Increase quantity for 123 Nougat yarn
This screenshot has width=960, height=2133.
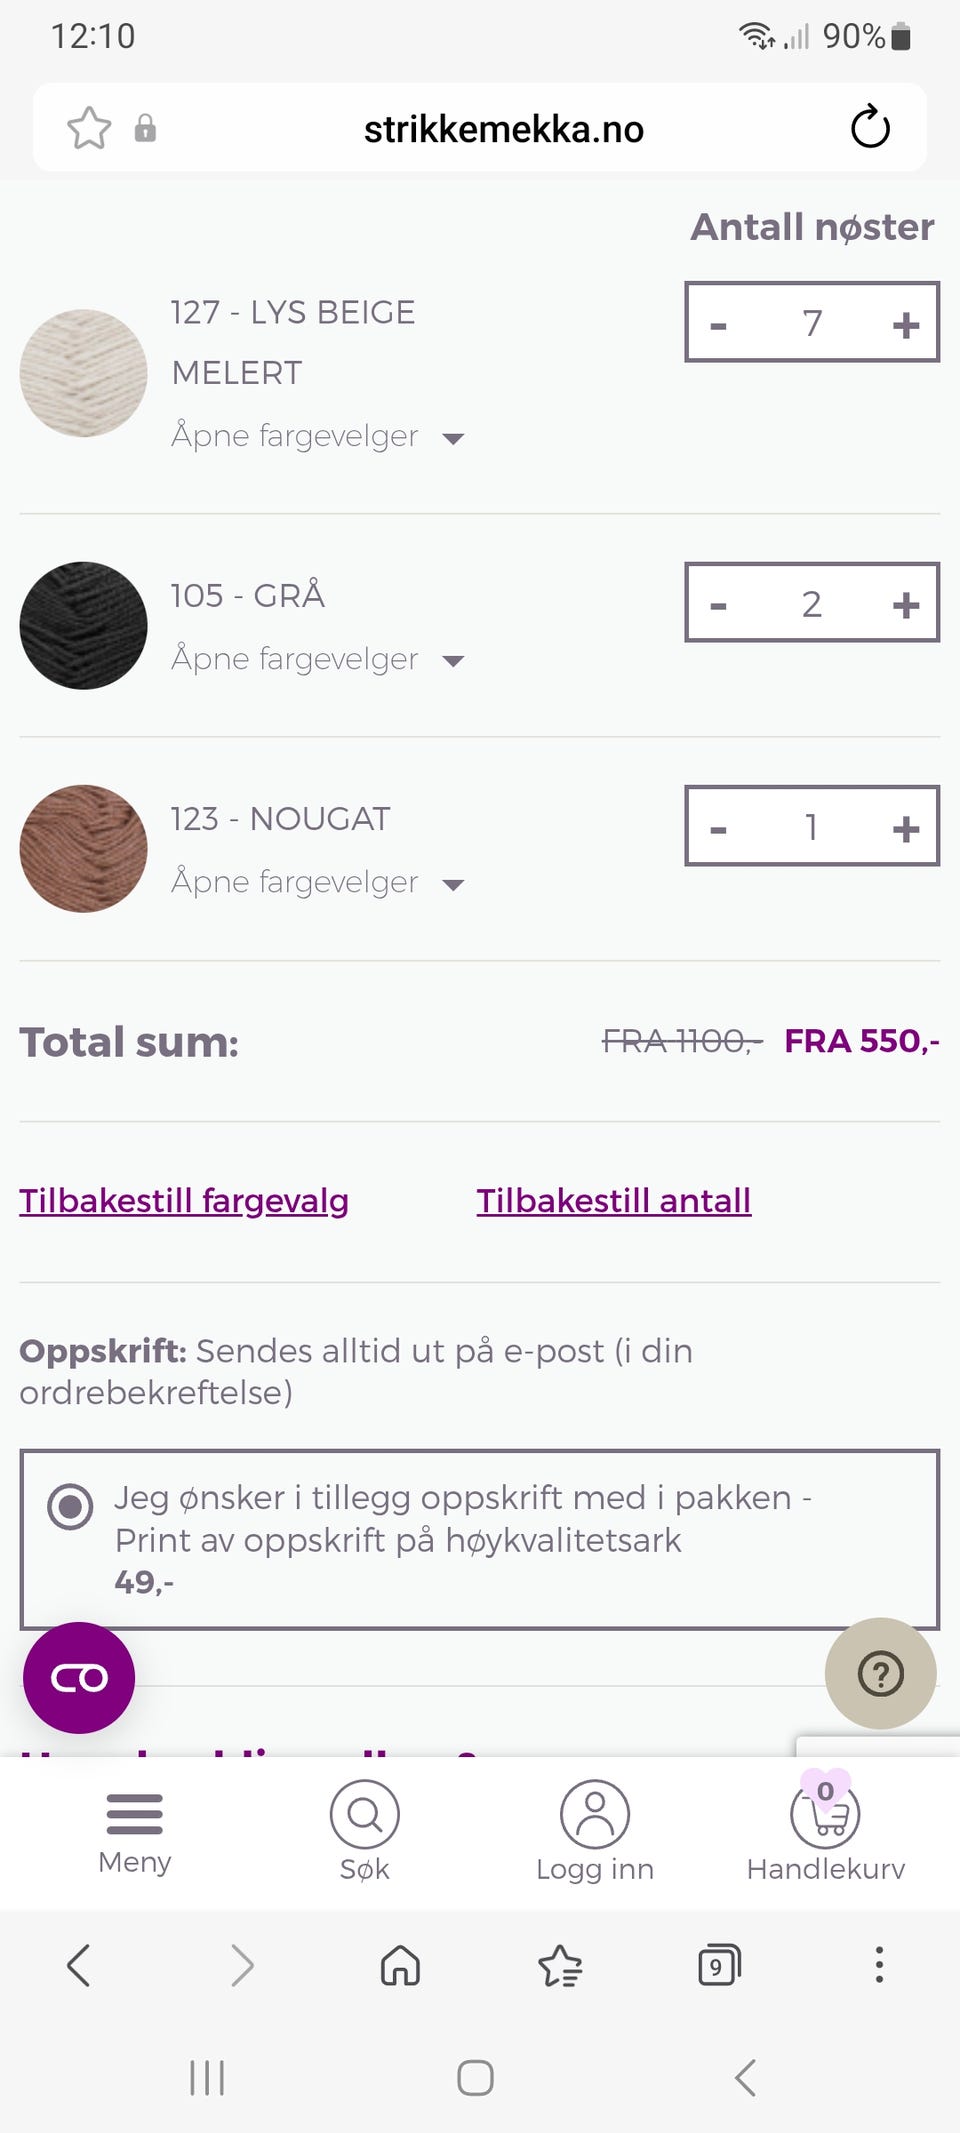(x=905, y=828)
